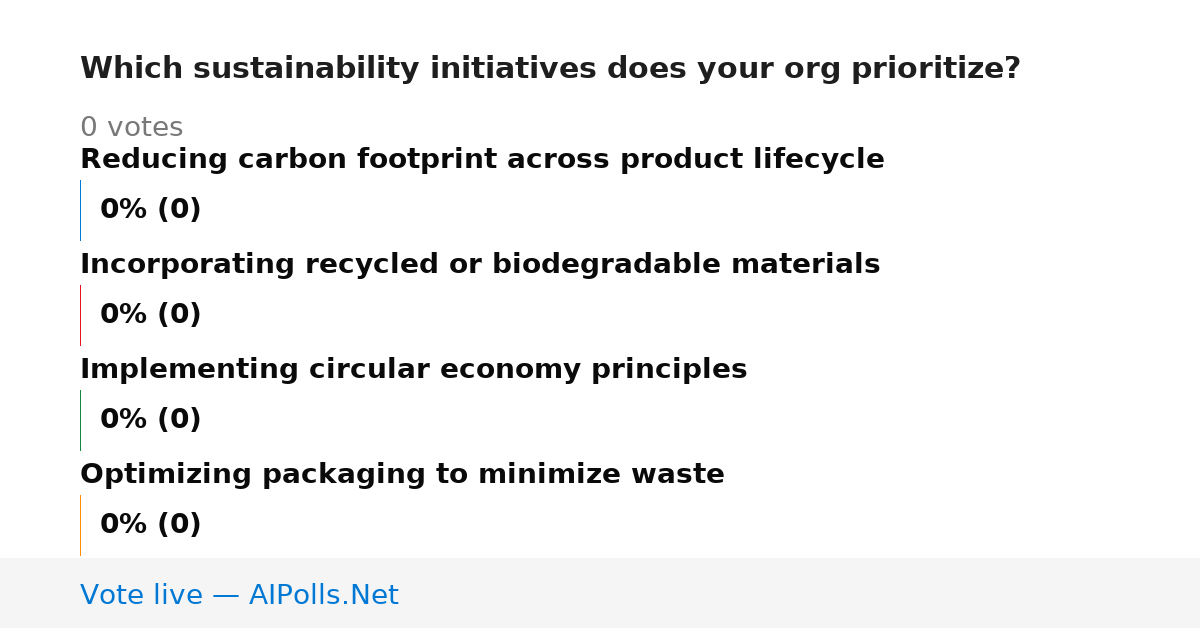This screenshot has height=628, width=1200.
Task: Click the 0 votes total counter
Action: pyautogui.click(x=131, y=128)
